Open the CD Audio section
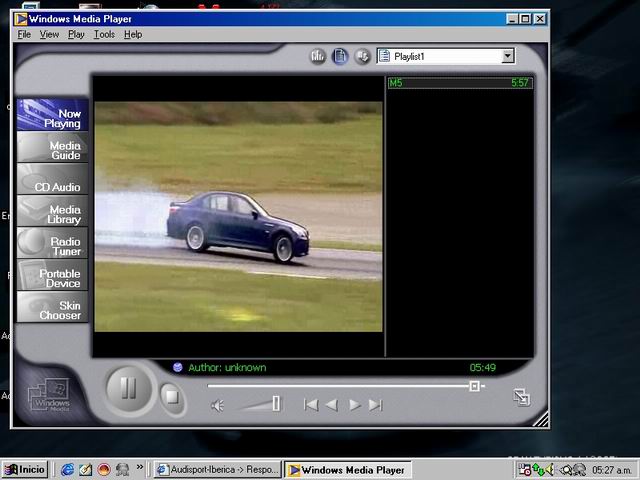Image resolution: width=640 pixels, height=480 pixels. [53, 179]
